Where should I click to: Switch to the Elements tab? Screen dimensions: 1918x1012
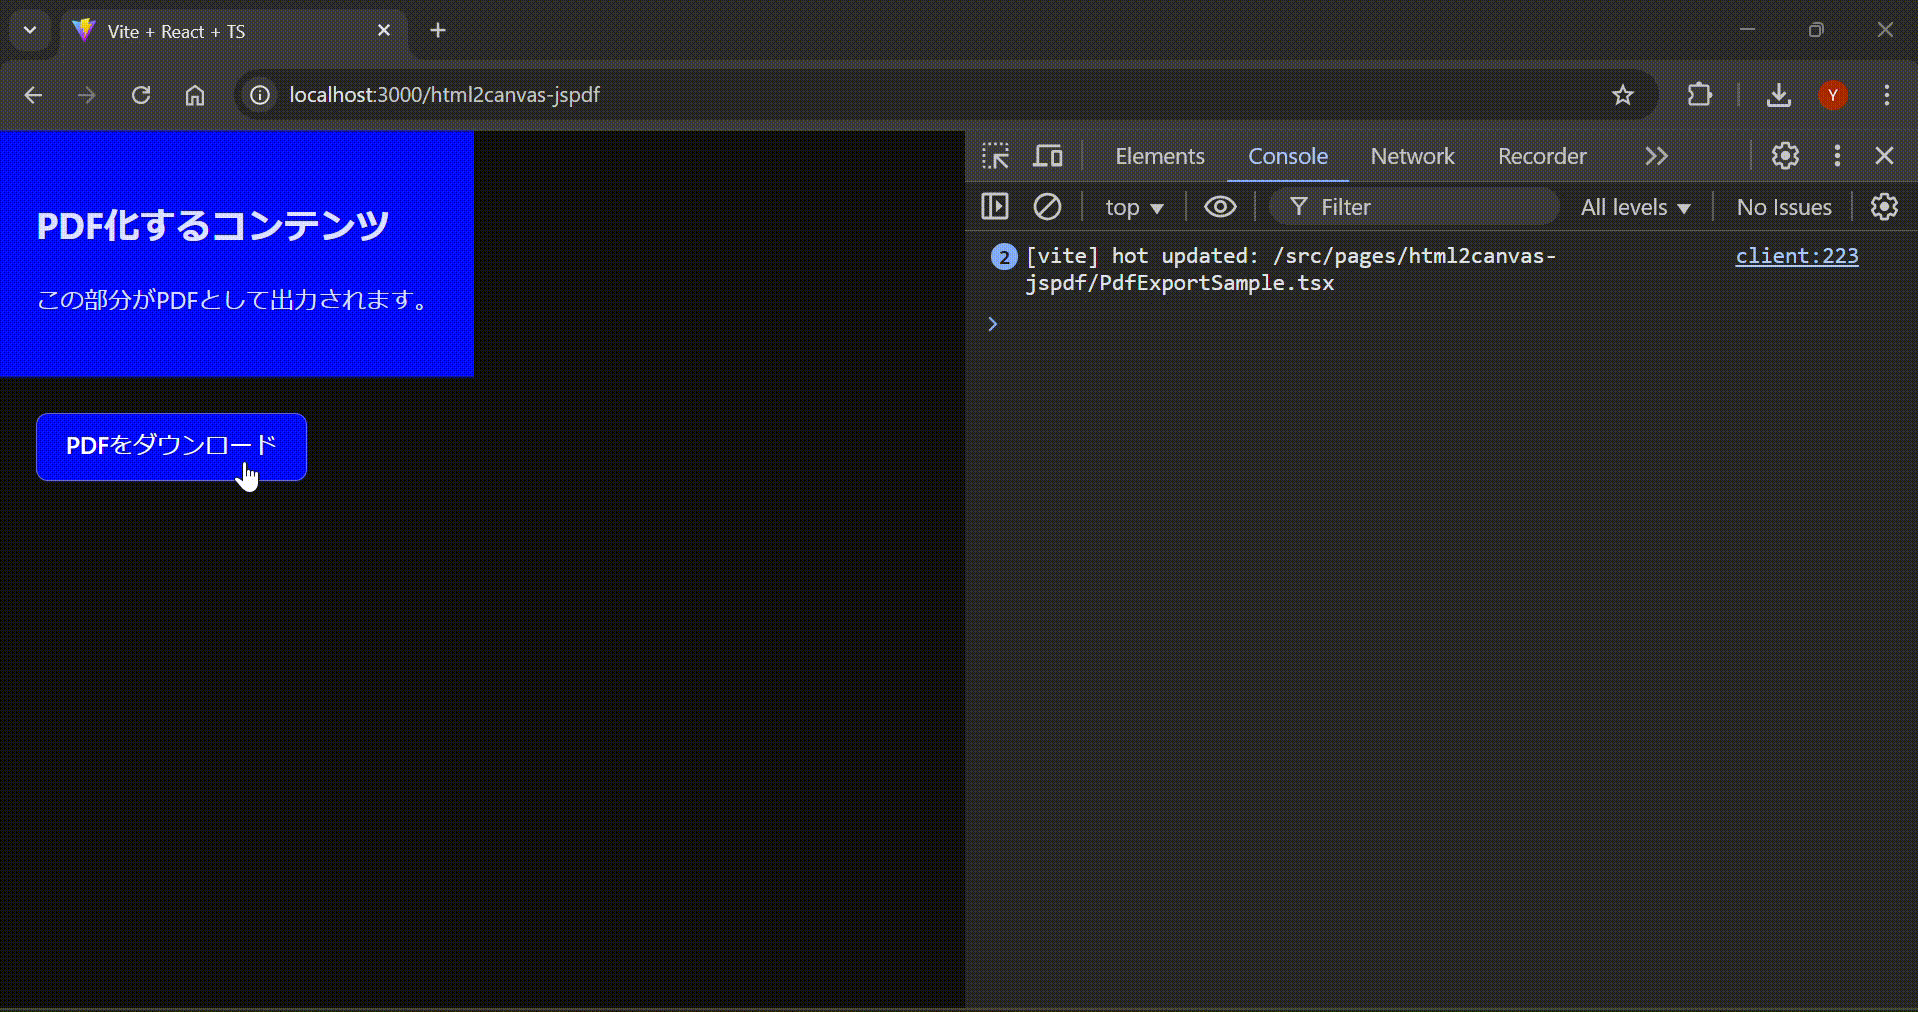1159,156
